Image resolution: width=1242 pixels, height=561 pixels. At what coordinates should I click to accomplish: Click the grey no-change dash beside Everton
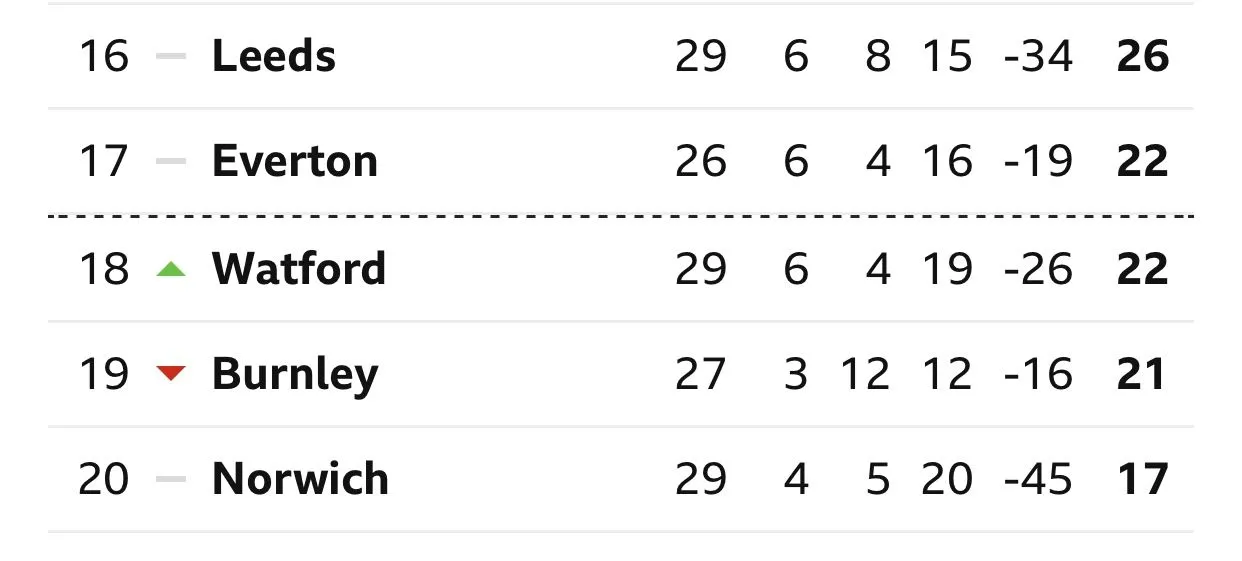172,162
